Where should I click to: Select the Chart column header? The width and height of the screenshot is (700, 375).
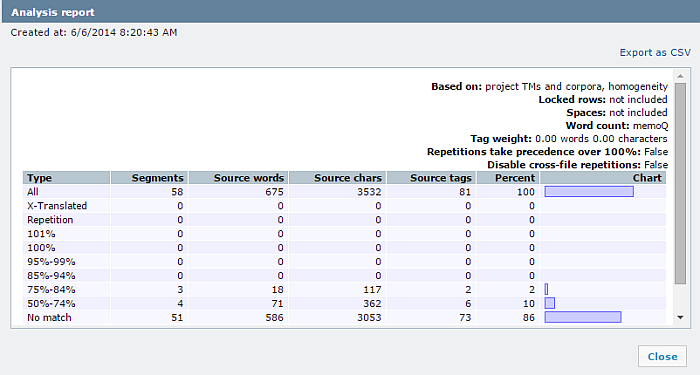(x=603, y=178)
